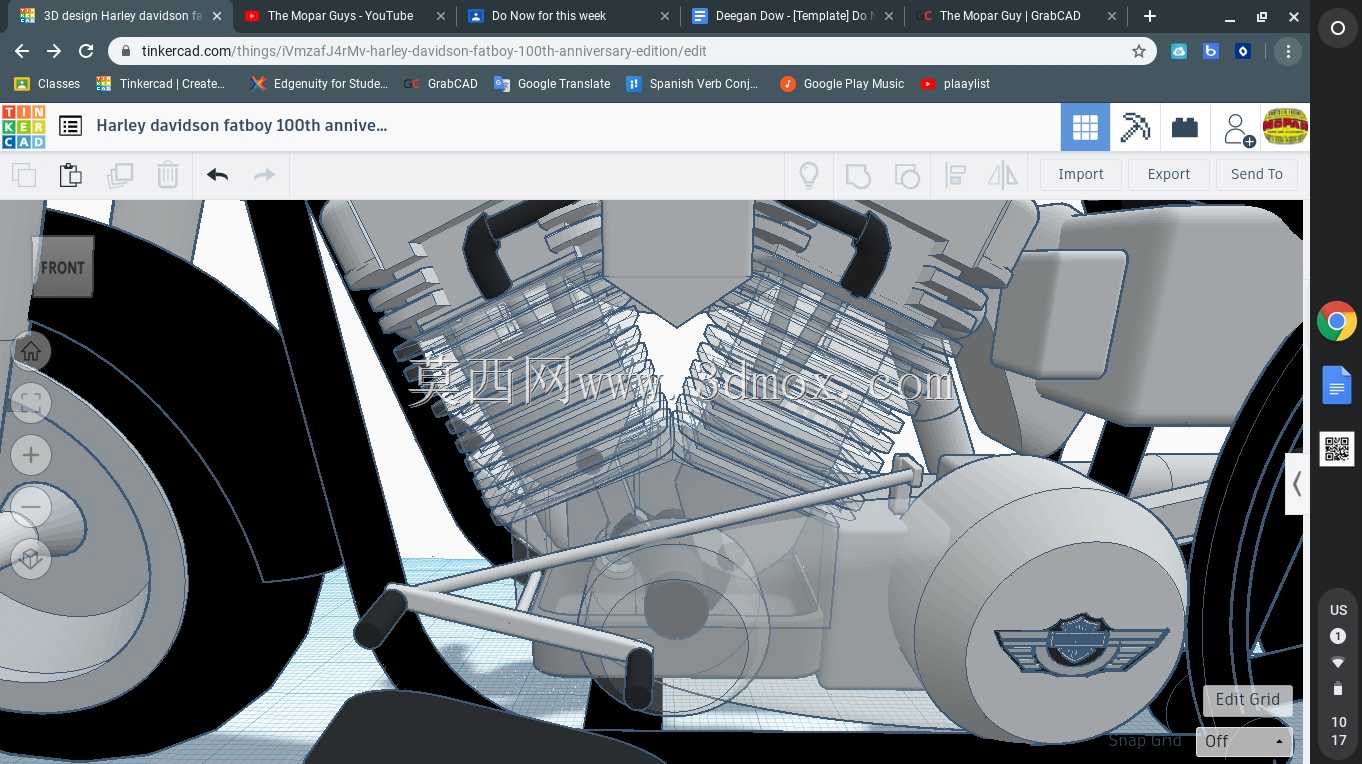The image size is (1362, 764).
Task: Click the address bar URL
Action: (424, 51)
